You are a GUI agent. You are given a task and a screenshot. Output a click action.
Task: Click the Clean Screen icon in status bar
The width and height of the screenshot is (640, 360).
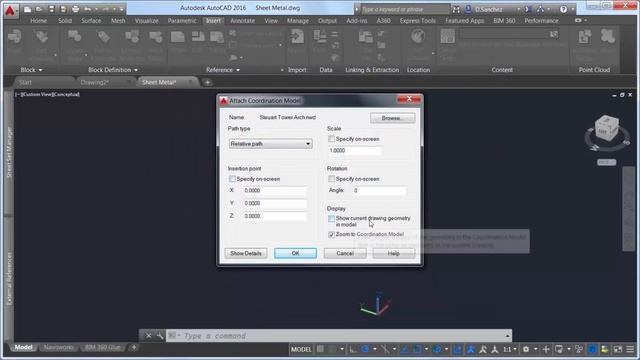[618, 349]
